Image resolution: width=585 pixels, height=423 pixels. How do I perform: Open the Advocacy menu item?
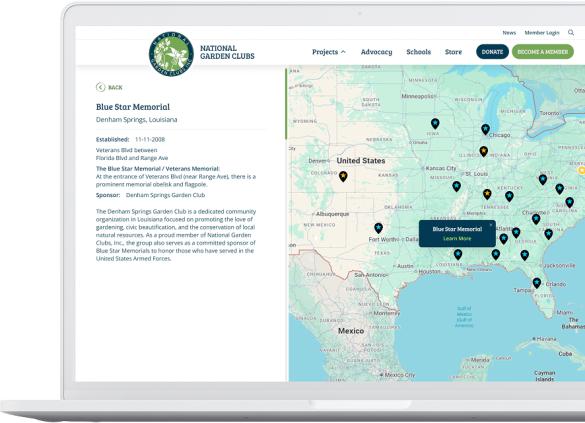pyautogui.click(x=376, y=52)
